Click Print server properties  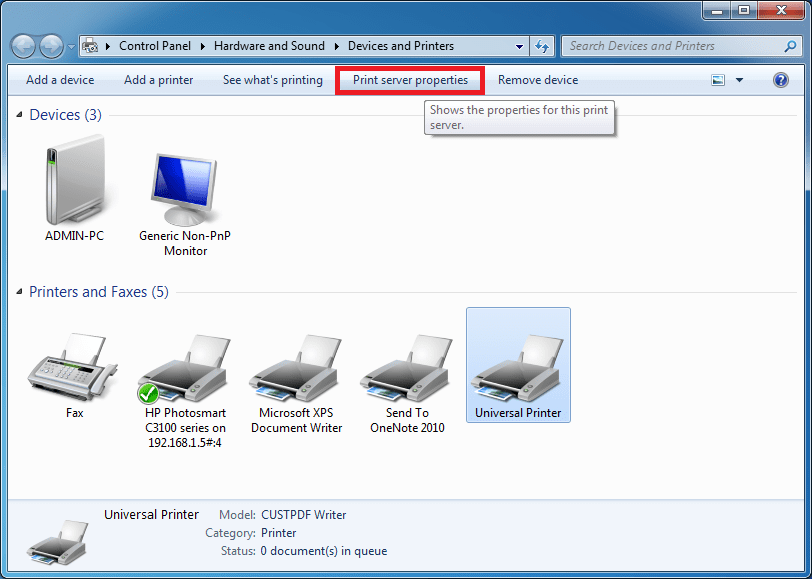pyautogui.click(x=409, y=79)
